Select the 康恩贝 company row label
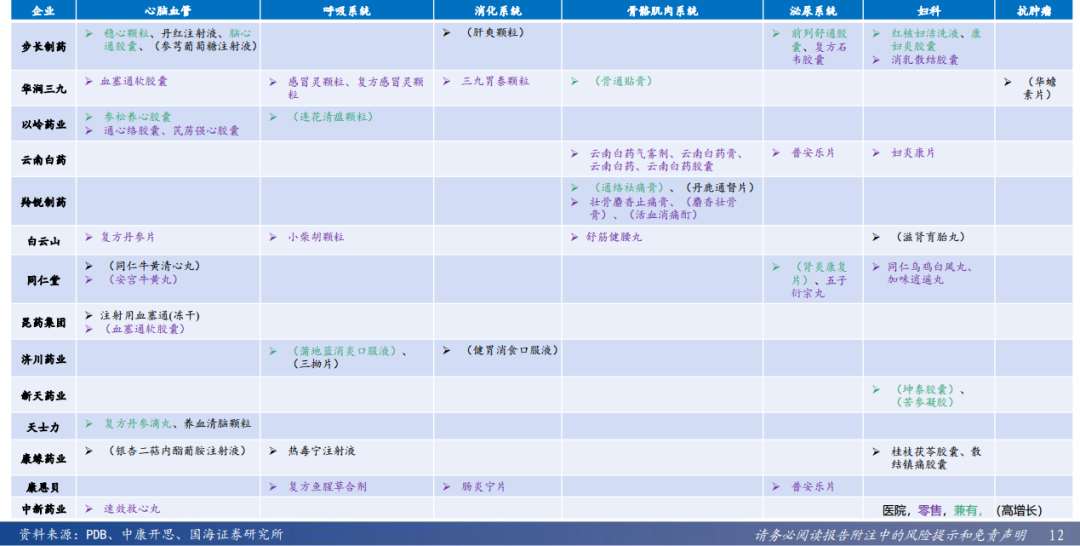 pyautogui.click(x=43, y=487)
